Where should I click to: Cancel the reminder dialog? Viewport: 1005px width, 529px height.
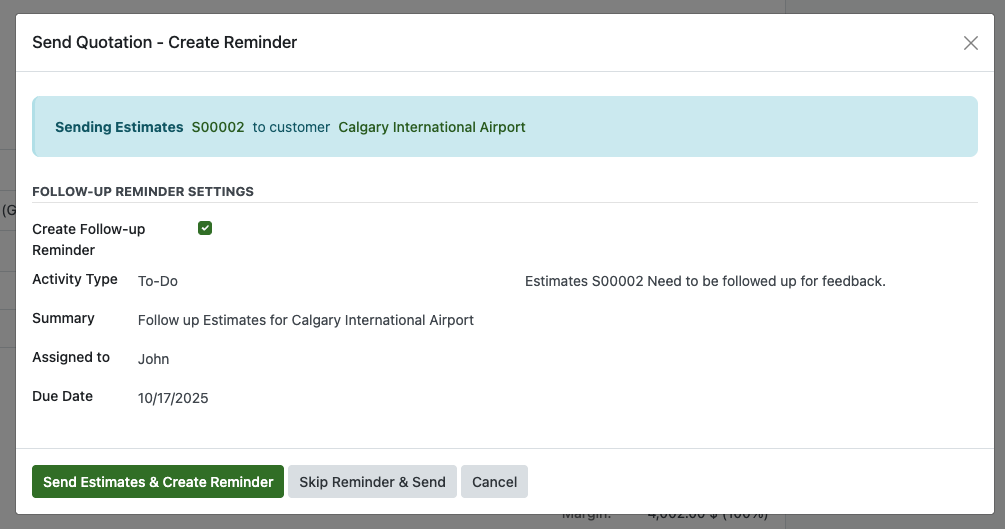click(x=494, y=482)
